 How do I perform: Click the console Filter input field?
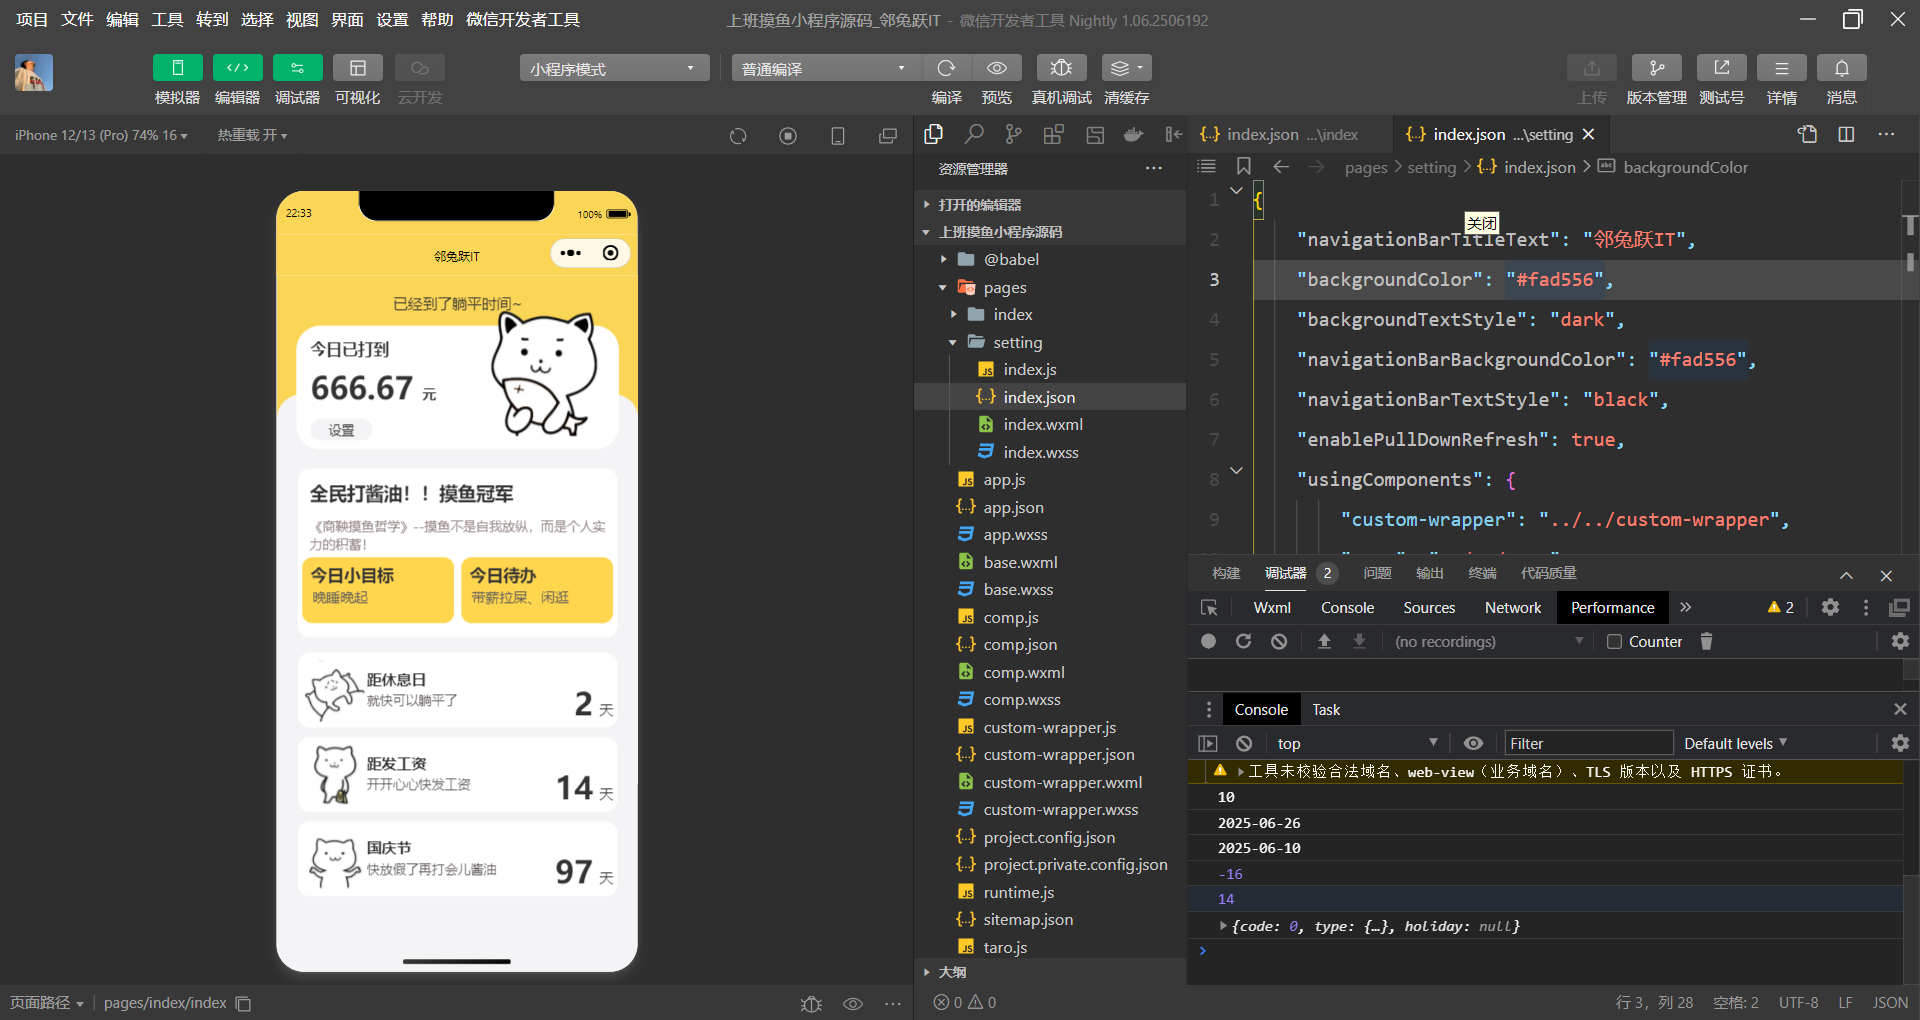pyautogui.click(x=1588, y=743)
